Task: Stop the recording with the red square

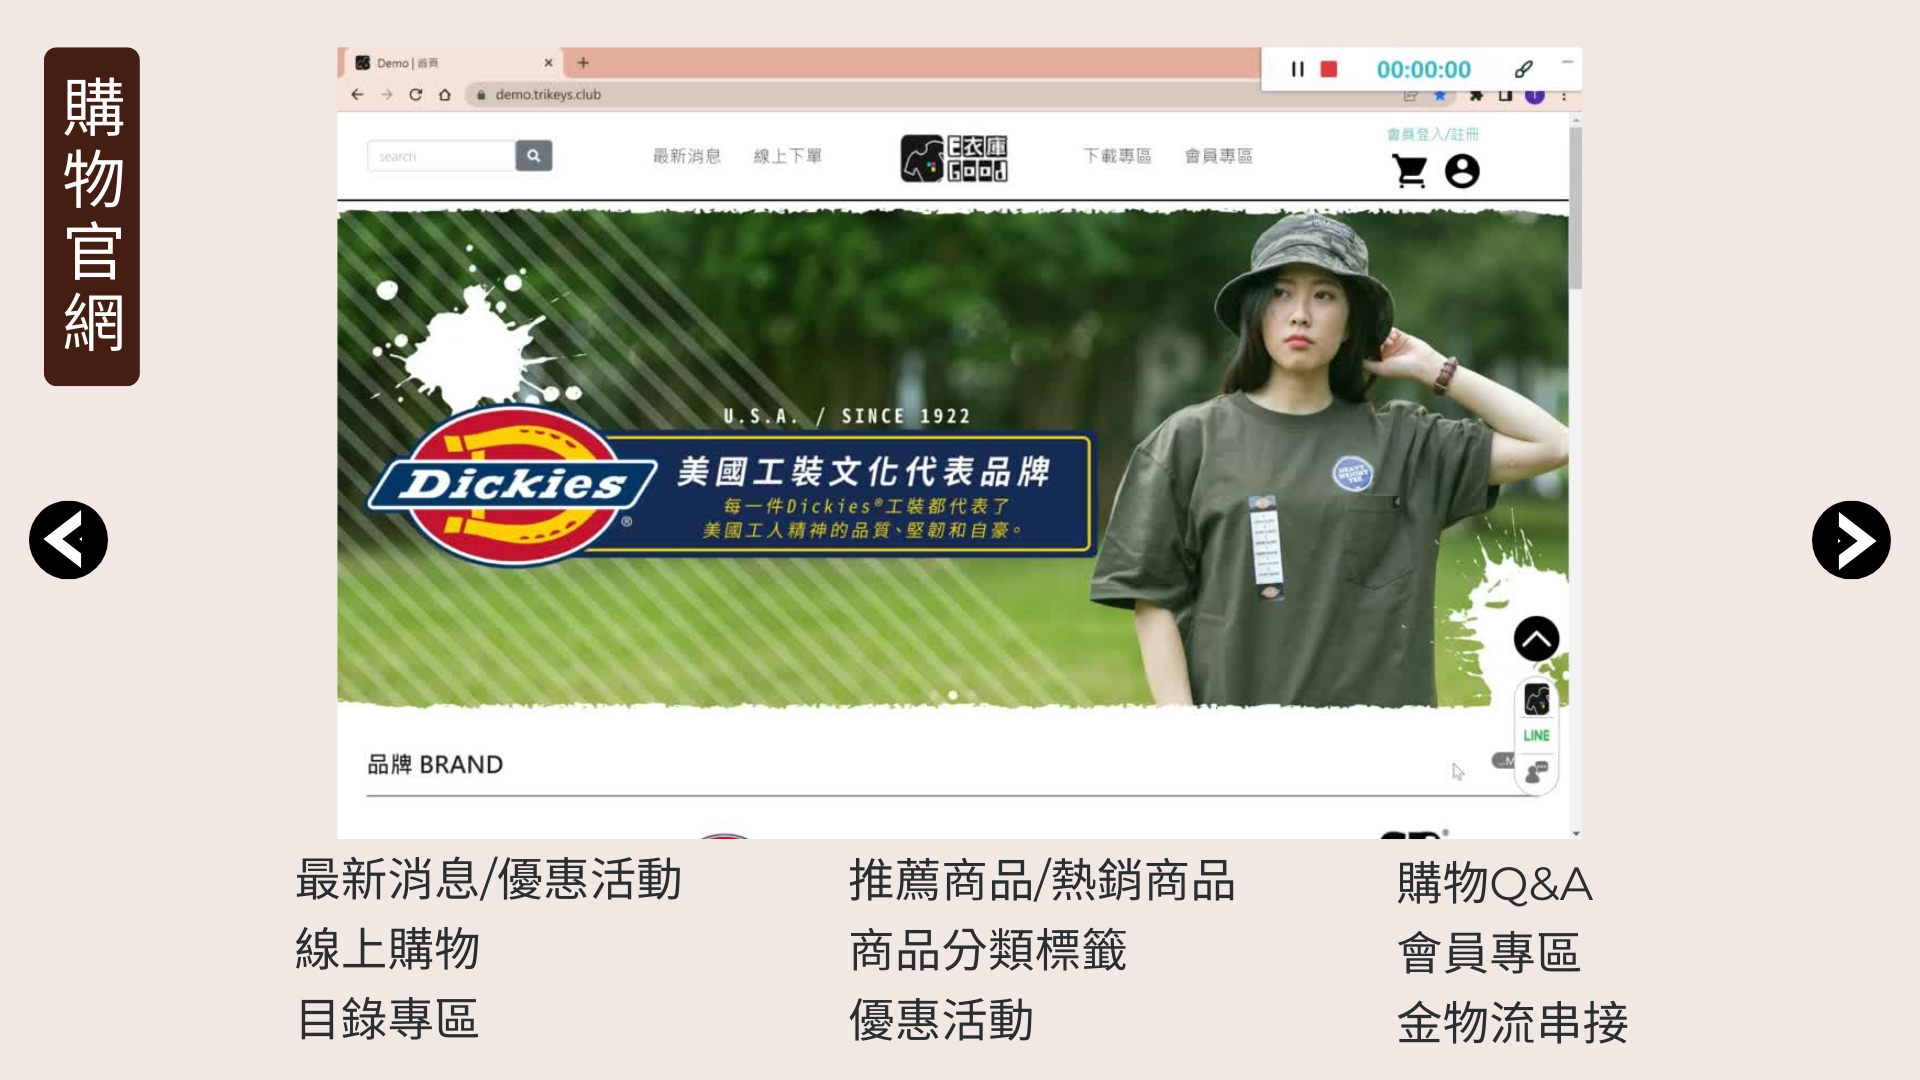Action: [x=1329, y=69]
